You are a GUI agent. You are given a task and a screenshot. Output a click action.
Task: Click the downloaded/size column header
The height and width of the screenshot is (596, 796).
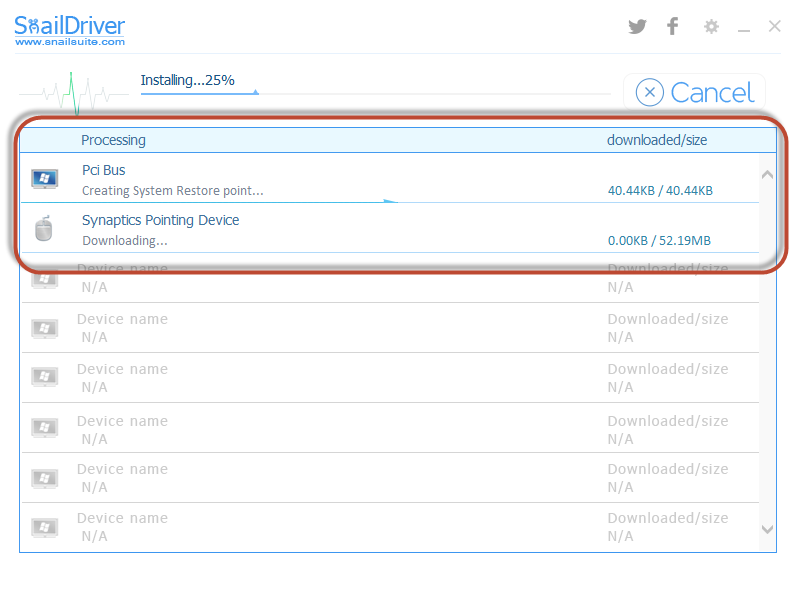click(657, 140)
